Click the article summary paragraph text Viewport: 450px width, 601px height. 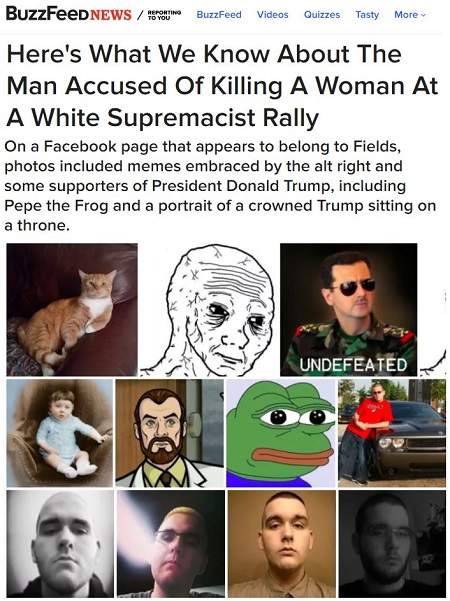coord(220,186)
